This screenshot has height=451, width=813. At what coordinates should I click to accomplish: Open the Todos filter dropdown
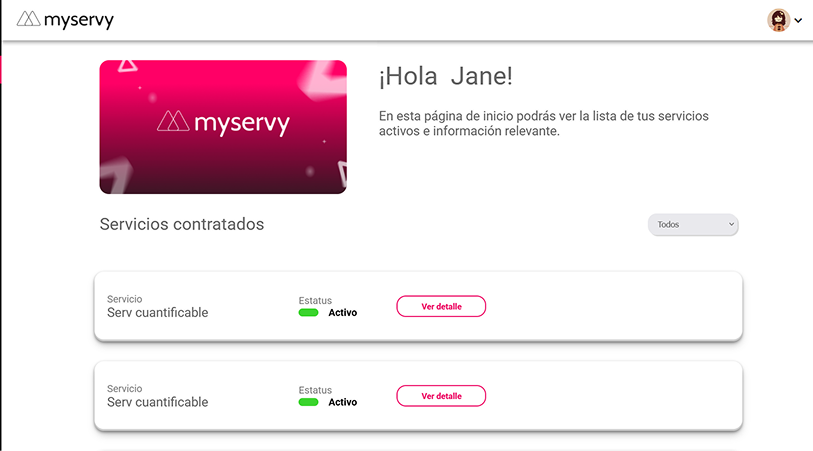click(693, 224)
